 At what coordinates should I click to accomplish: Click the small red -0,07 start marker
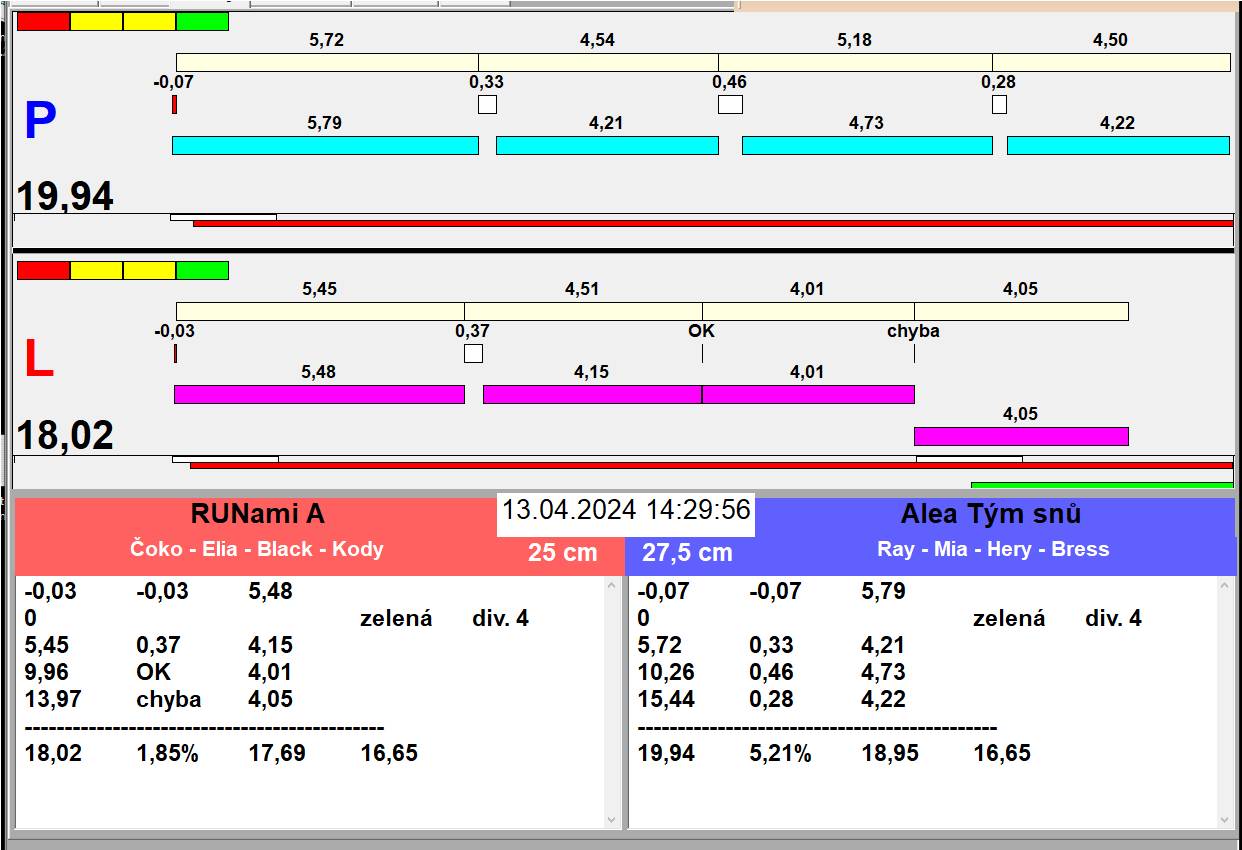pyautogui.click(x=174, y=104)
